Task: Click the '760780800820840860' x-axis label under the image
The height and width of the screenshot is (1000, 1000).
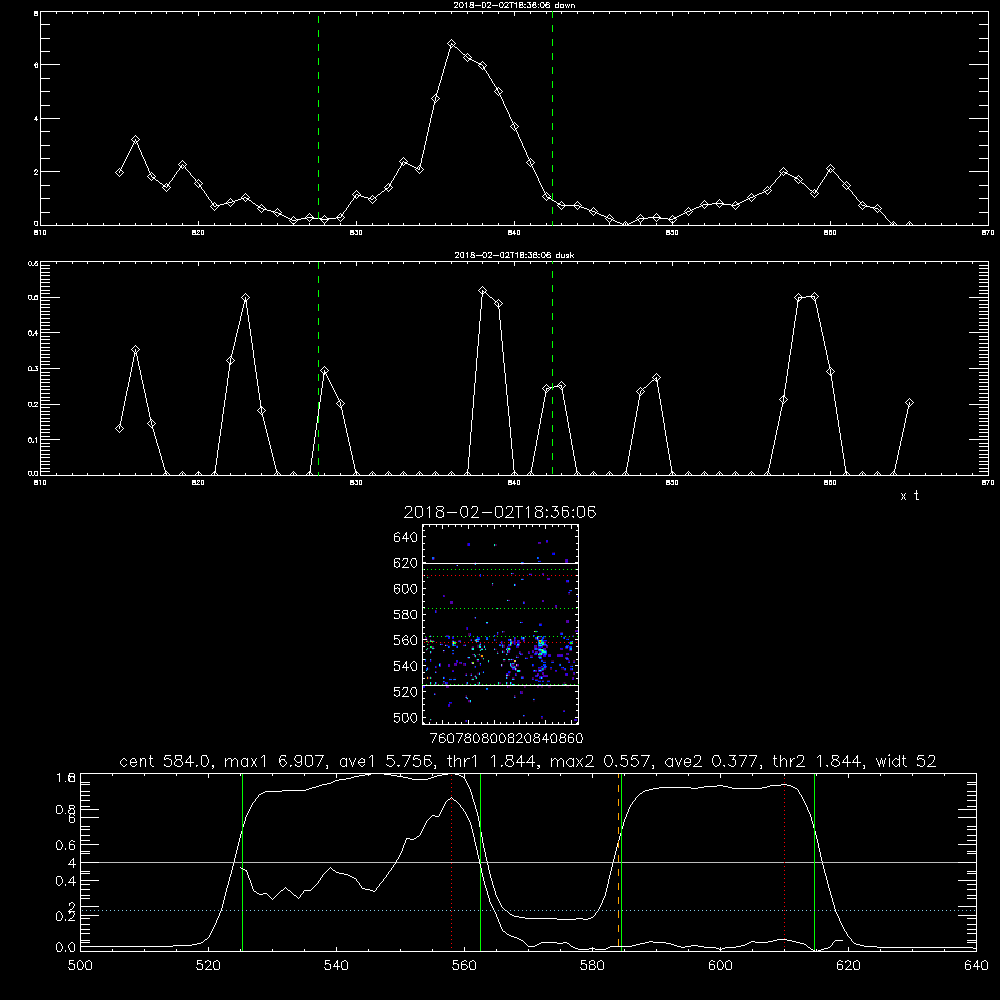Action: (506, 739)
